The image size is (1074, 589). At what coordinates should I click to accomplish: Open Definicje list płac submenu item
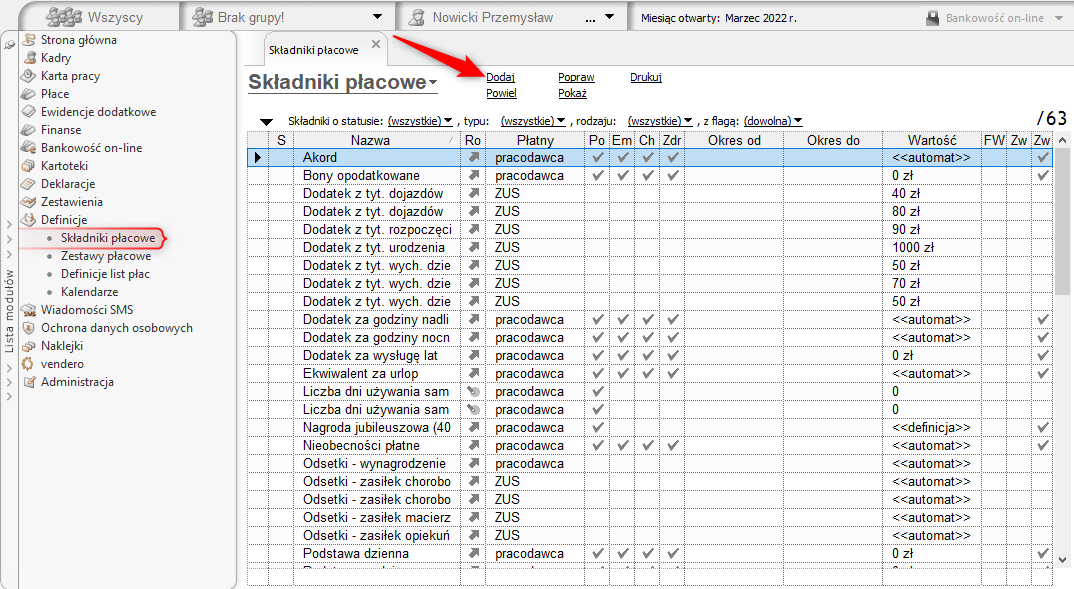pyautogui.click(x=105, y=274)
